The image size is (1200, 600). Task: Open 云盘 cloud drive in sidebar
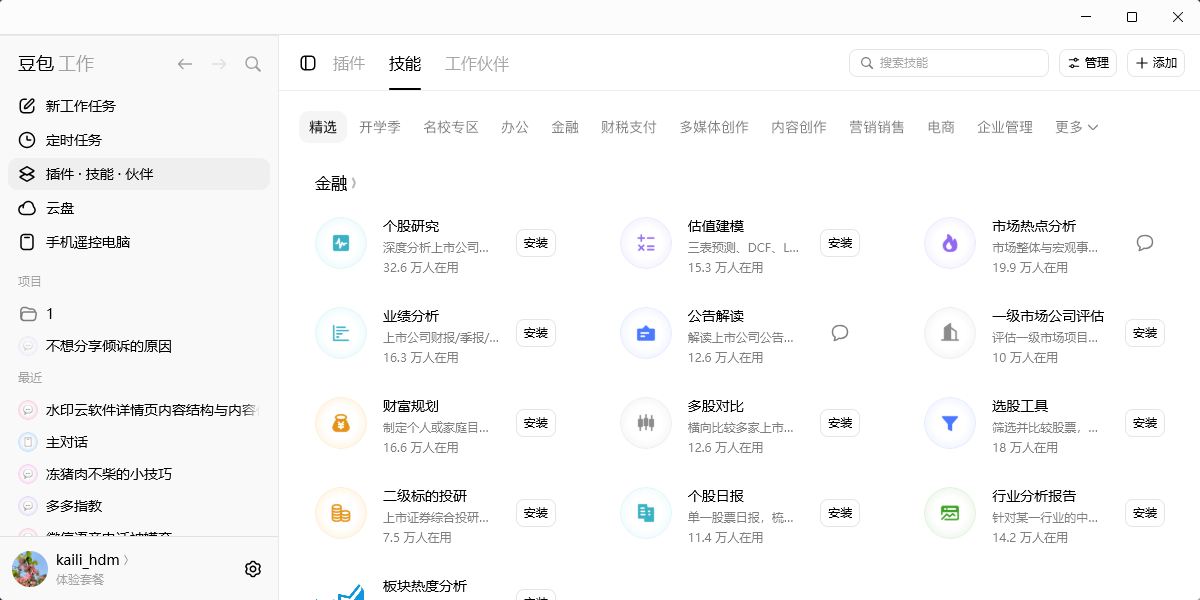[139, 208]
